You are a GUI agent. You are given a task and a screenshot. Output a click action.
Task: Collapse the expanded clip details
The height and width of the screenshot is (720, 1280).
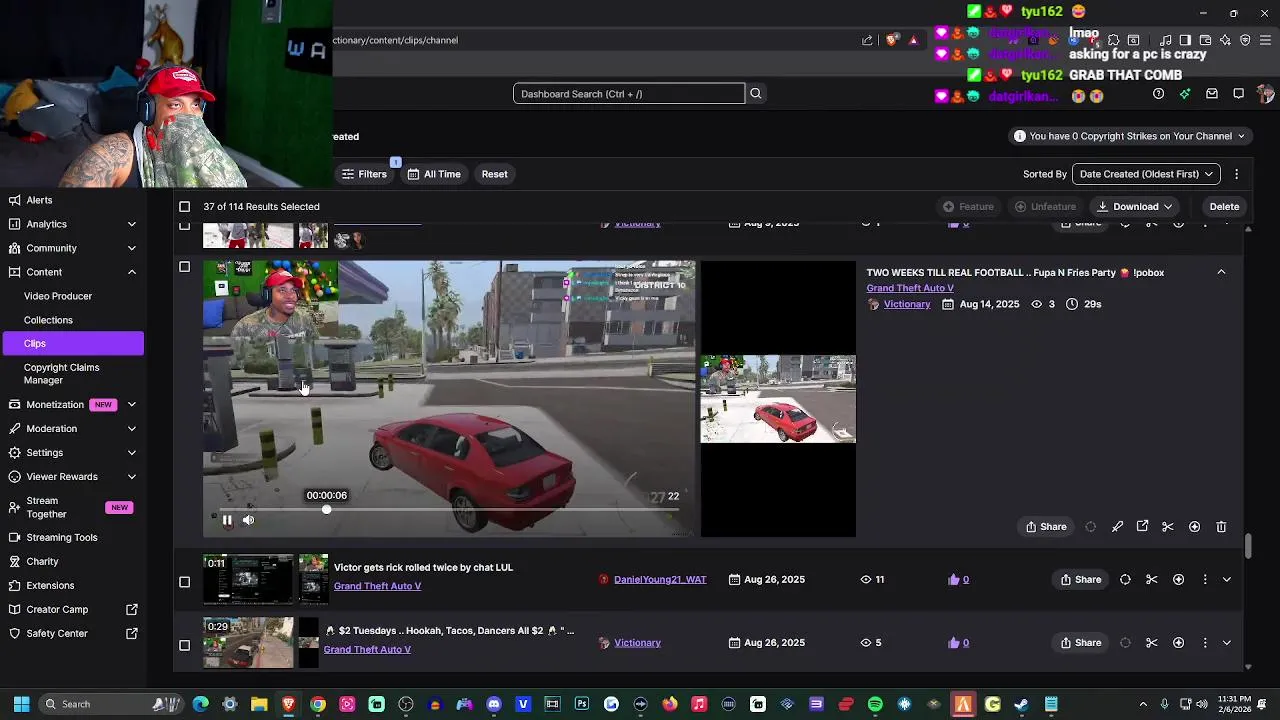[x=1221, y=272]
